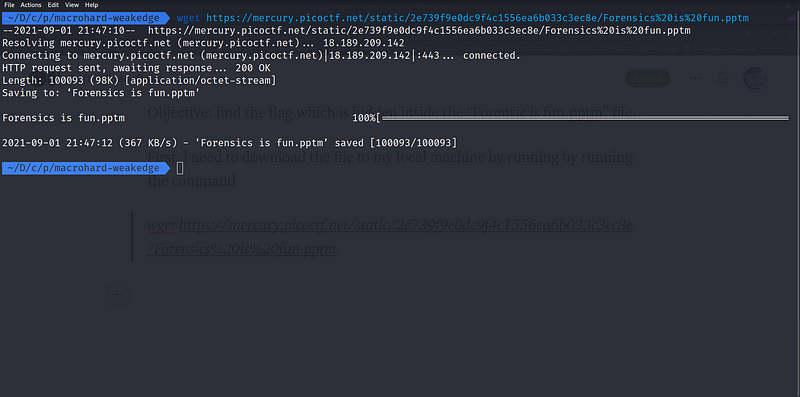This screenshot has height=397, width=800.
Task: Open the notifications bell icon
Action: coord(722,79)
